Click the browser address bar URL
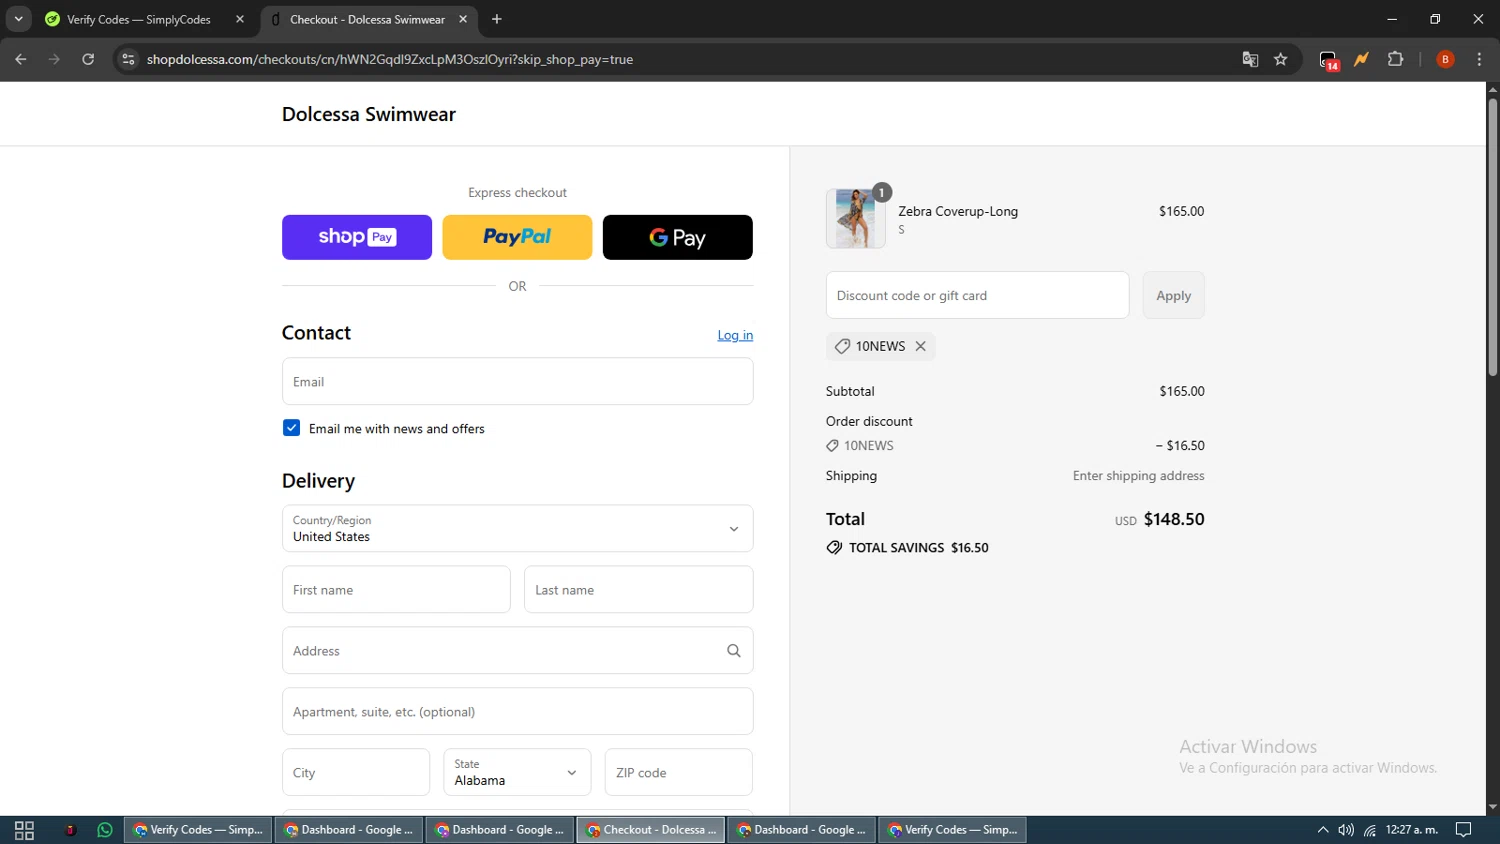The image size is (1500, 844). click(x=390, y=59)
